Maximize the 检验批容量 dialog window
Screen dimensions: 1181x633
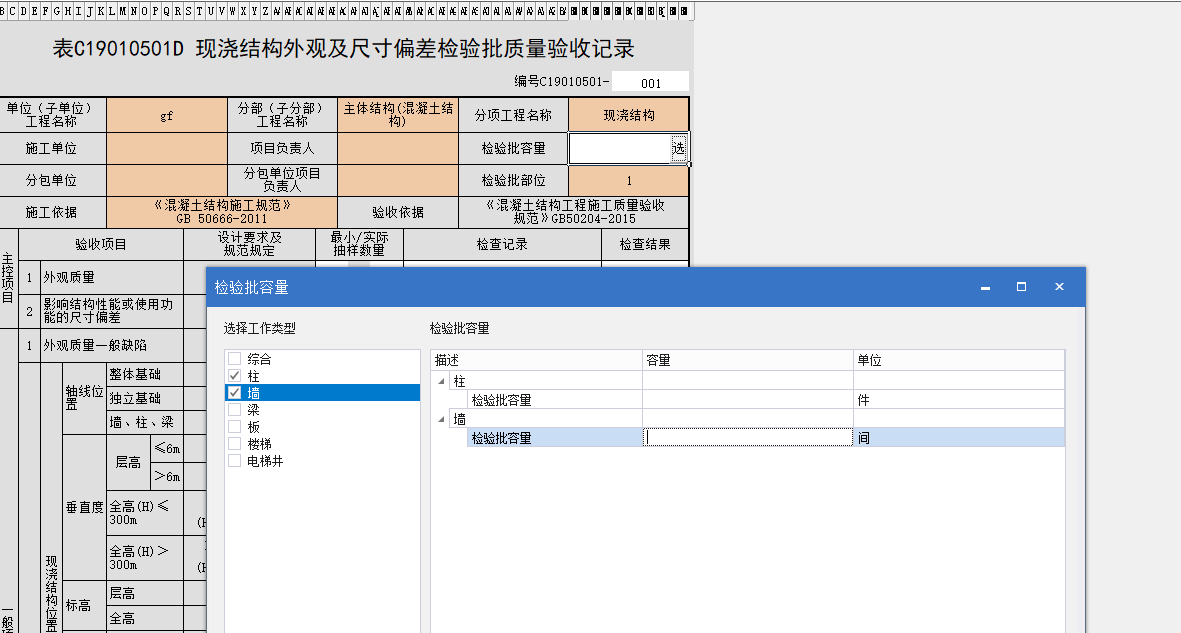pos(1021,287)
